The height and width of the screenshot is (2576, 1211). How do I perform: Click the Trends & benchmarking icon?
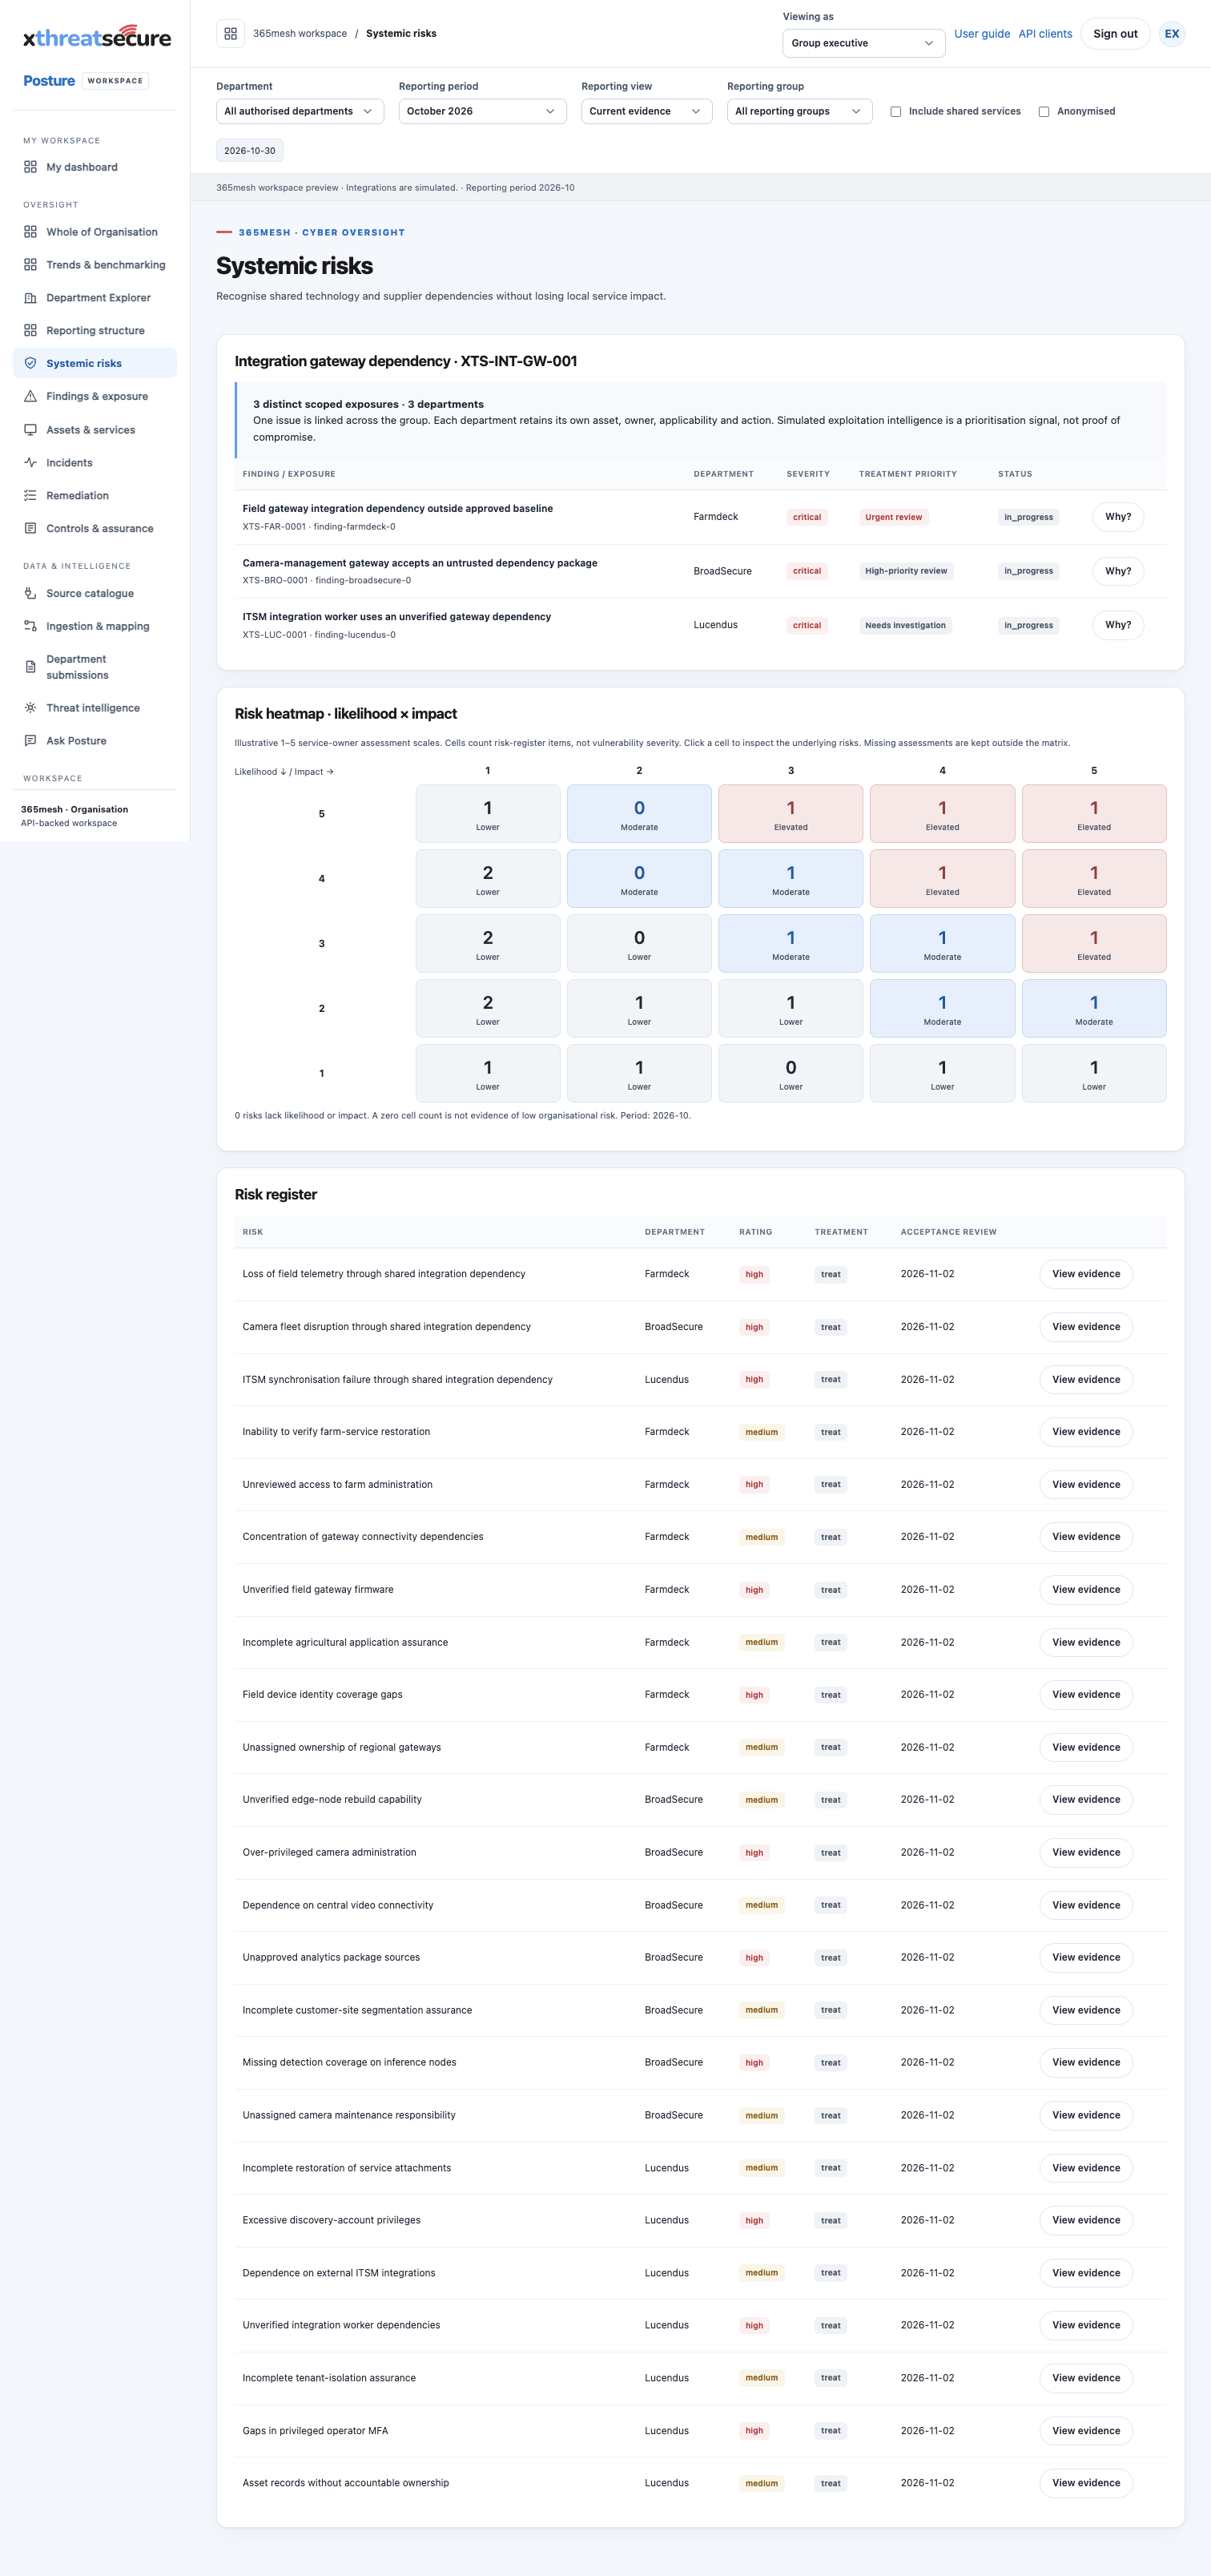[x=30, y=265]
